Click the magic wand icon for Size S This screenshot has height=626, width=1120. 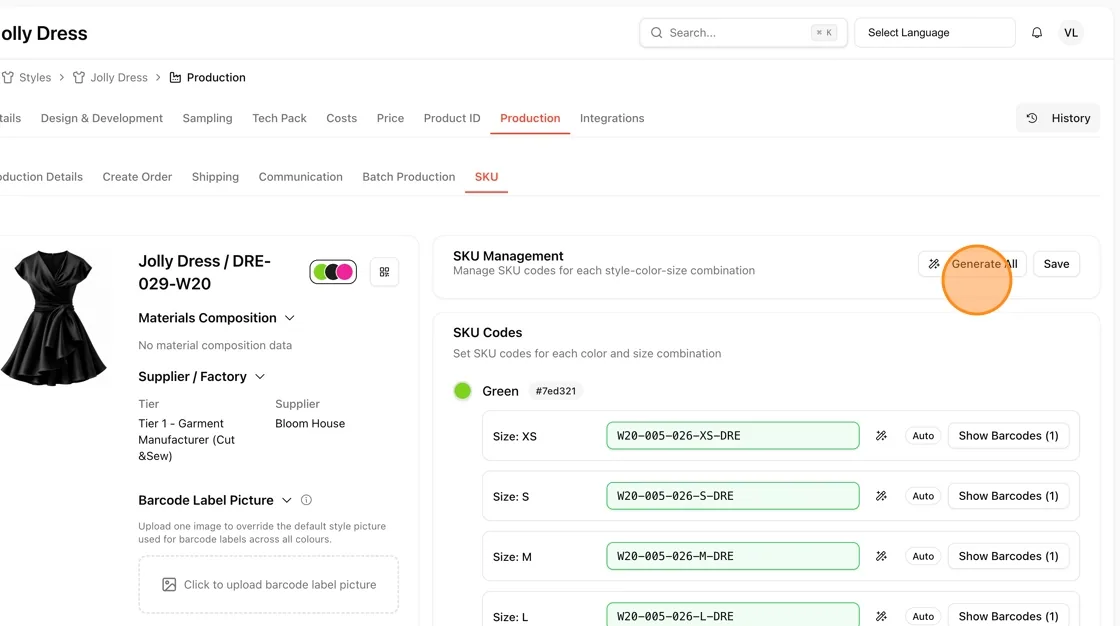tap(881, 496)
